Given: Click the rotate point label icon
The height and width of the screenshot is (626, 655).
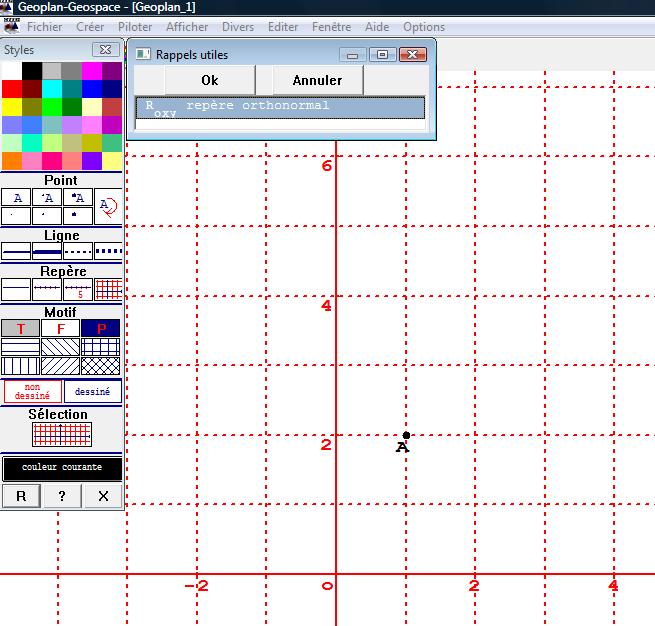Looking at the screenshot, I should click(x=108, y=206).
